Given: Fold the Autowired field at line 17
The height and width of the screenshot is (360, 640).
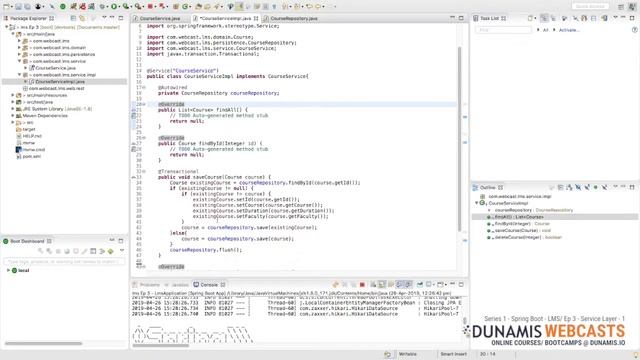Looking at the screenshot, I should [x=144, y=87].
